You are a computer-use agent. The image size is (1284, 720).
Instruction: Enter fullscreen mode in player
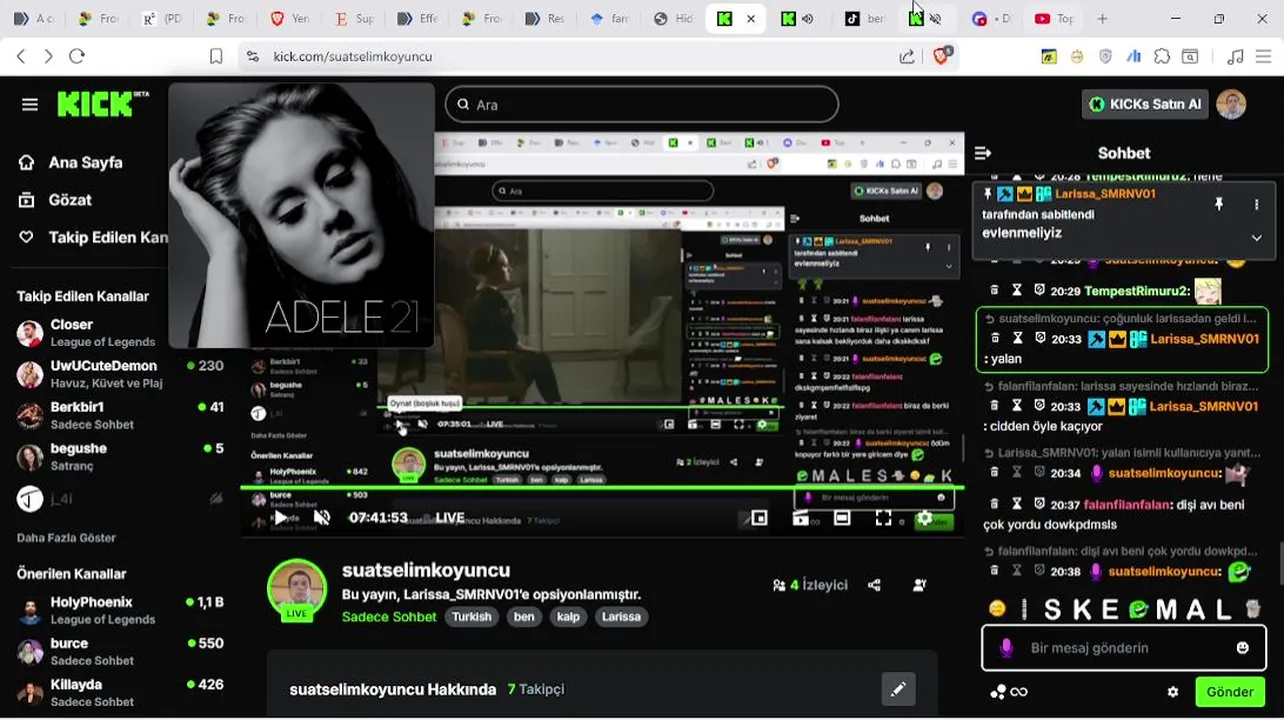(883, 518)
